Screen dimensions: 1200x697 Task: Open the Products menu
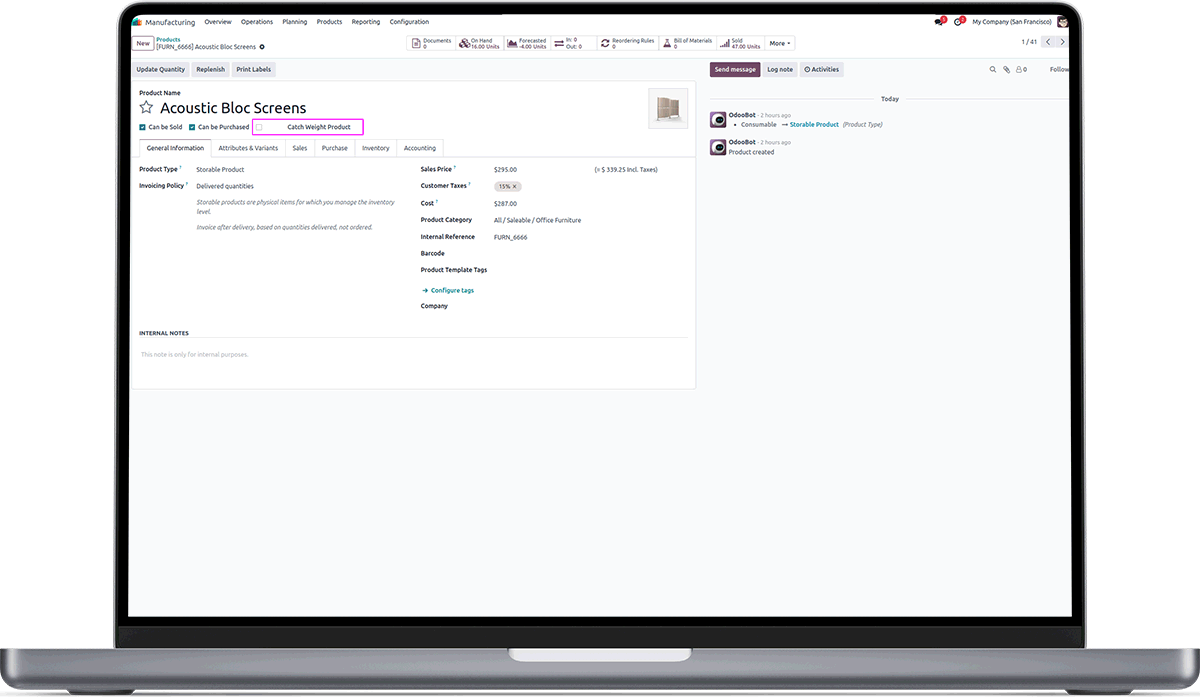329,22
